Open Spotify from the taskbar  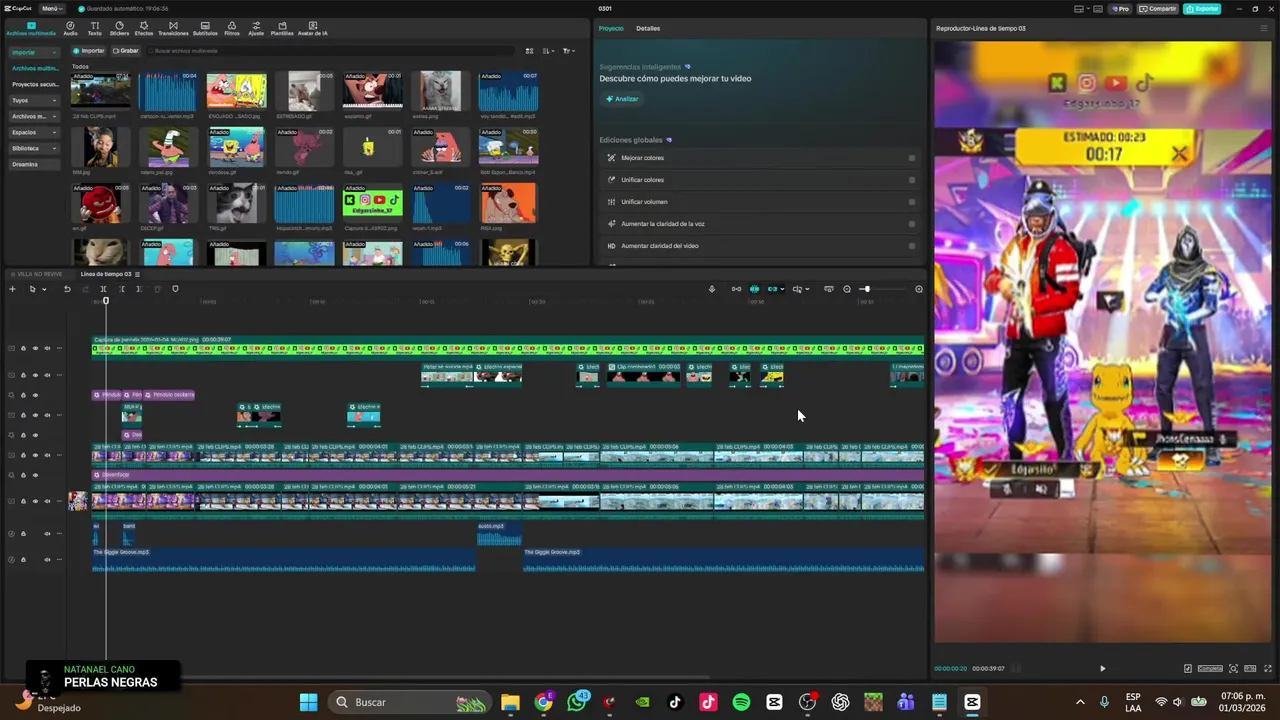tap(741, 702)
